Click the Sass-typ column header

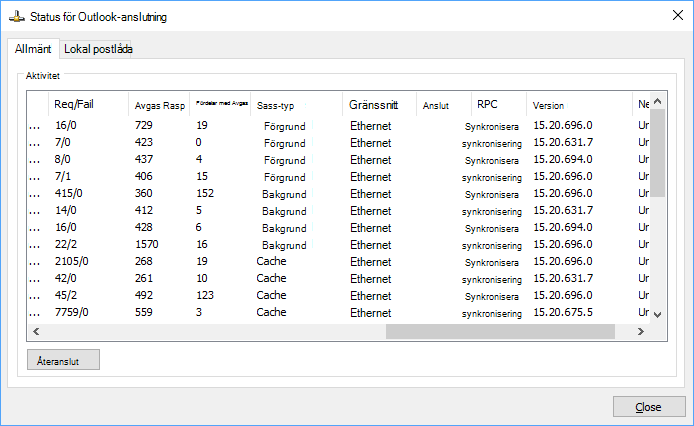(297, 105)
